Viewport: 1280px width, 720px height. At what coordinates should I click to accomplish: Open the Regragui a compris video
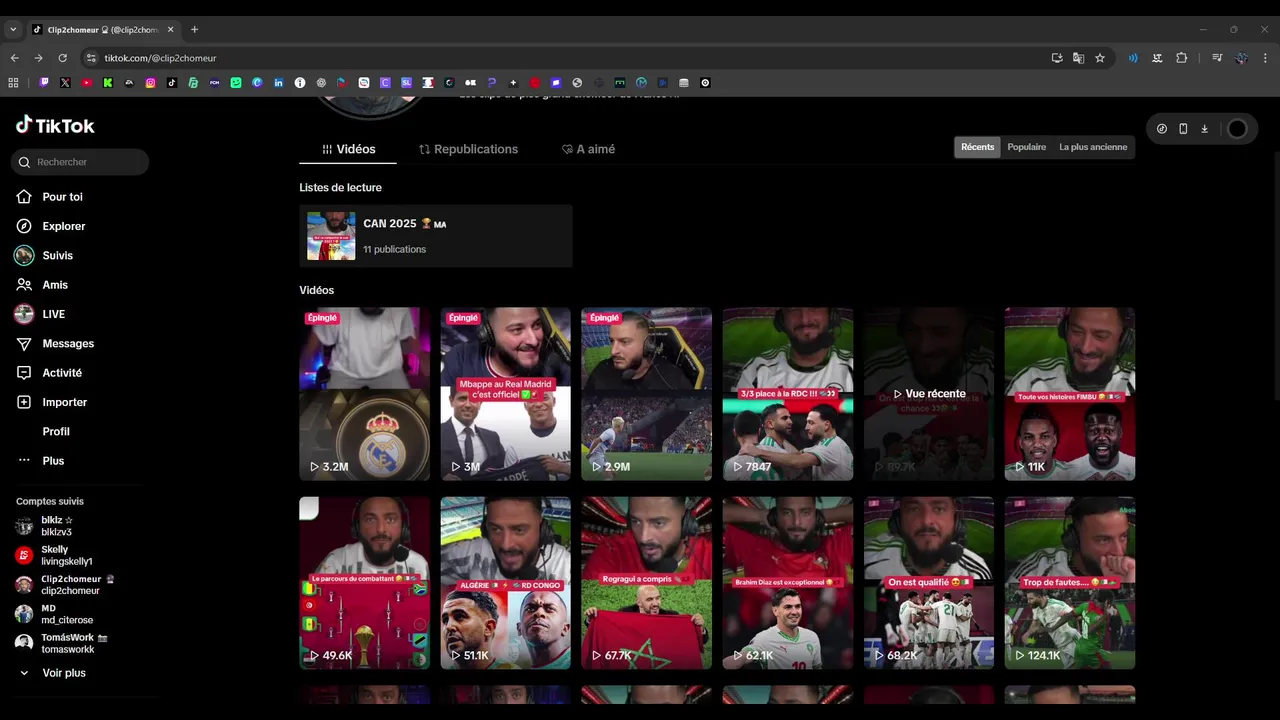click(646, 583)
